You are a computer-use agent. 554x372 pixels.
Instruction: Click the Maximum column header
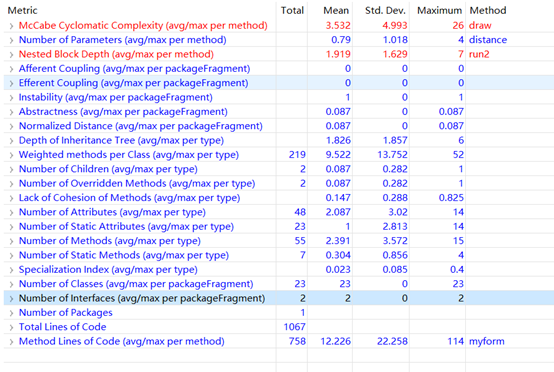pyautogui.click(x=440, y=10)
